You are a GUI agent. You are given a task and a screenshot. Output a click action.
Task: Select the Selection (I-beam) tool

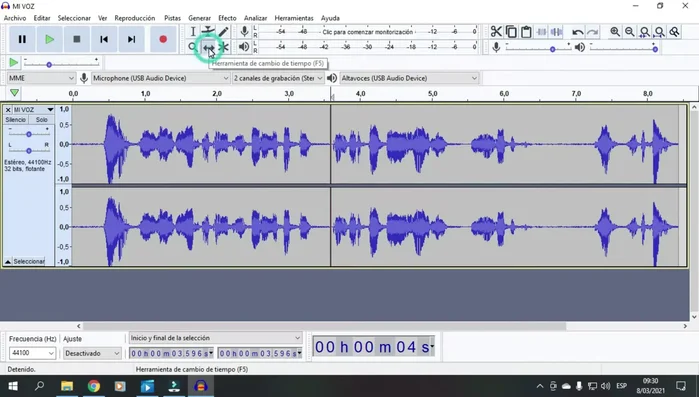click(193, 32)
